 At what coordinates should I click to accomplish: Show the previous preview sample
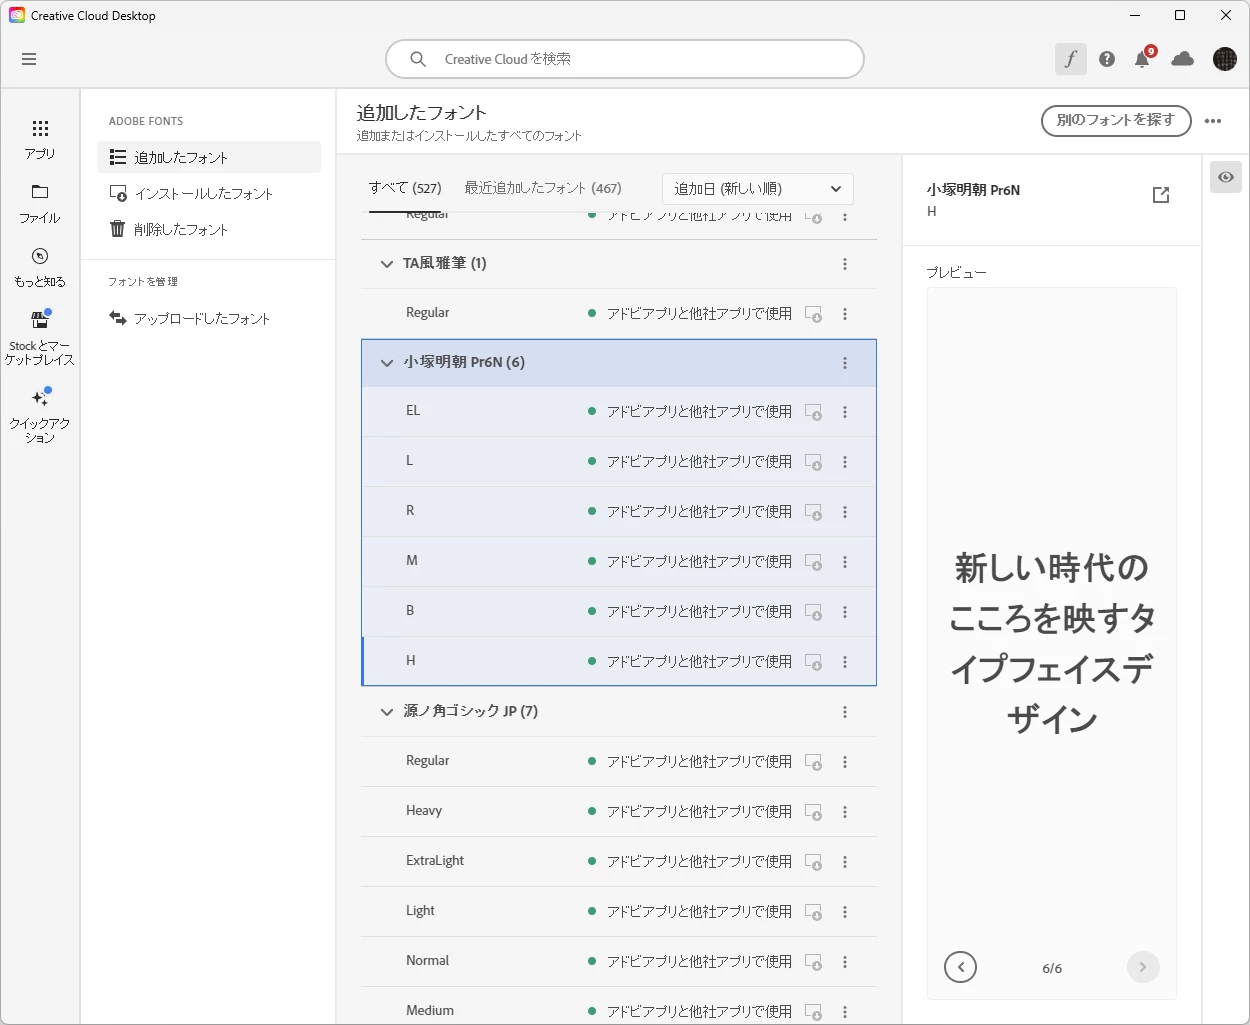tap(960, 967)
